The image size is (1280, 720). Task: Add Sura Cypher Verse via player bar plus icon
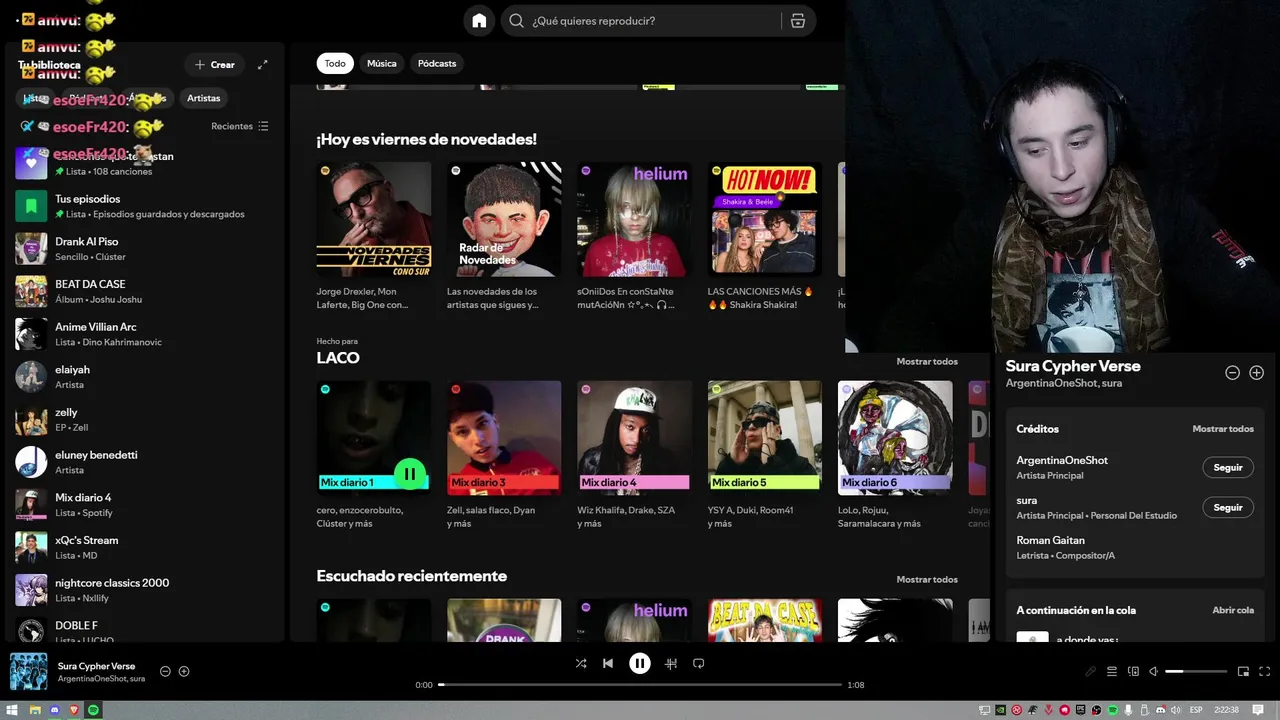184,671
